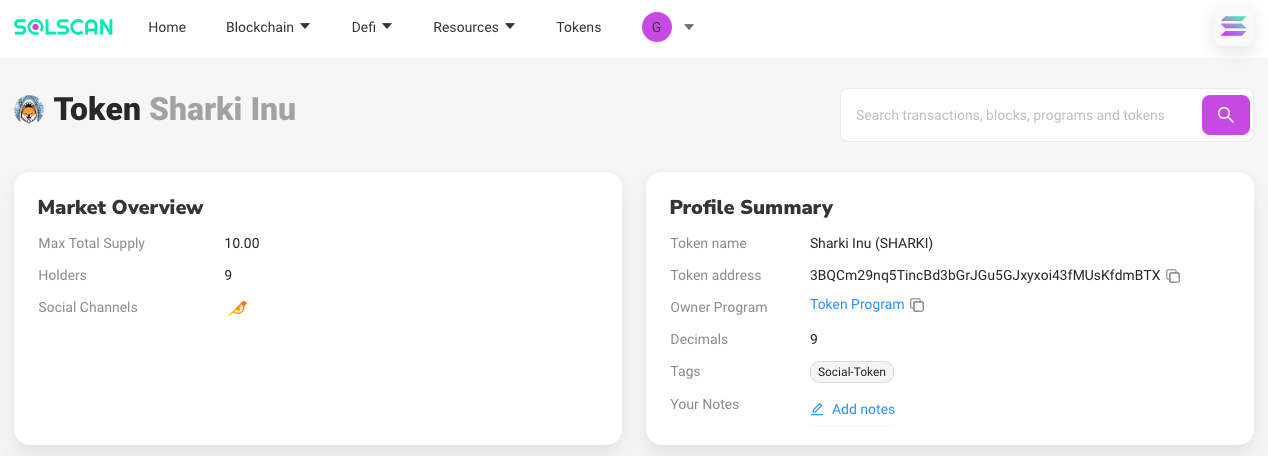Expand the Blockchain dropdown menu
Screen dimensions: 1268x456
268,27
